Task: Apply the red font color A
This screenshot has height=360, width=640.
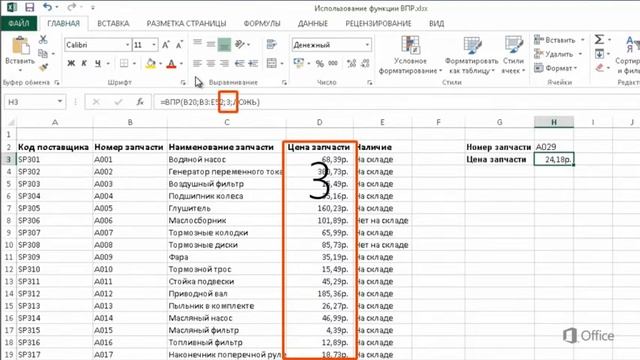Action: (171, 63)
